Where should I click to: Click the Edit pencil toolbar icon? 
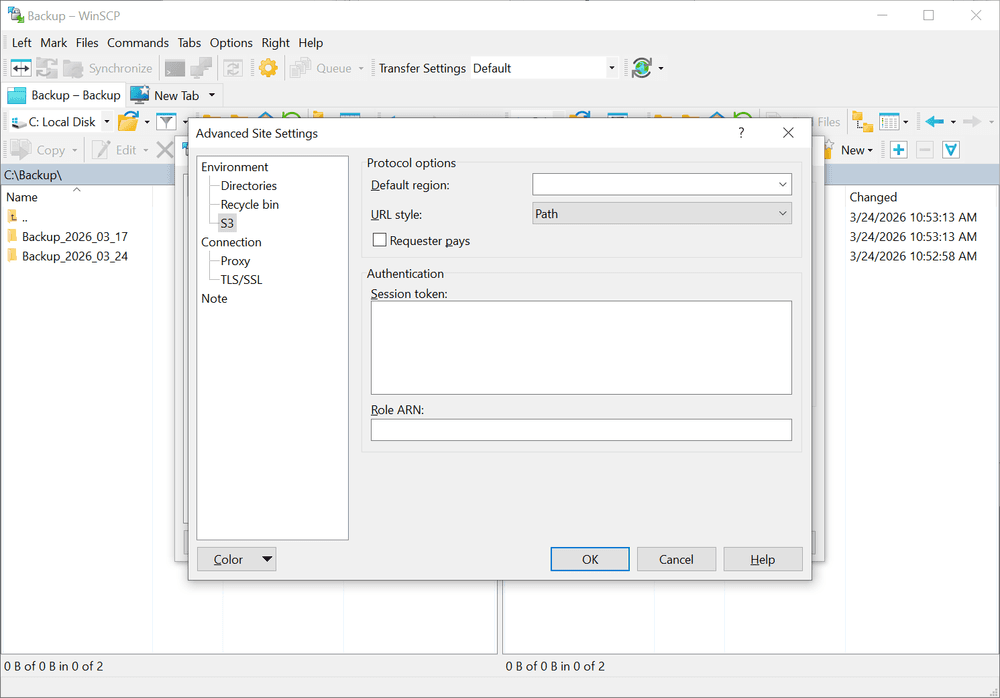(101, 150)
